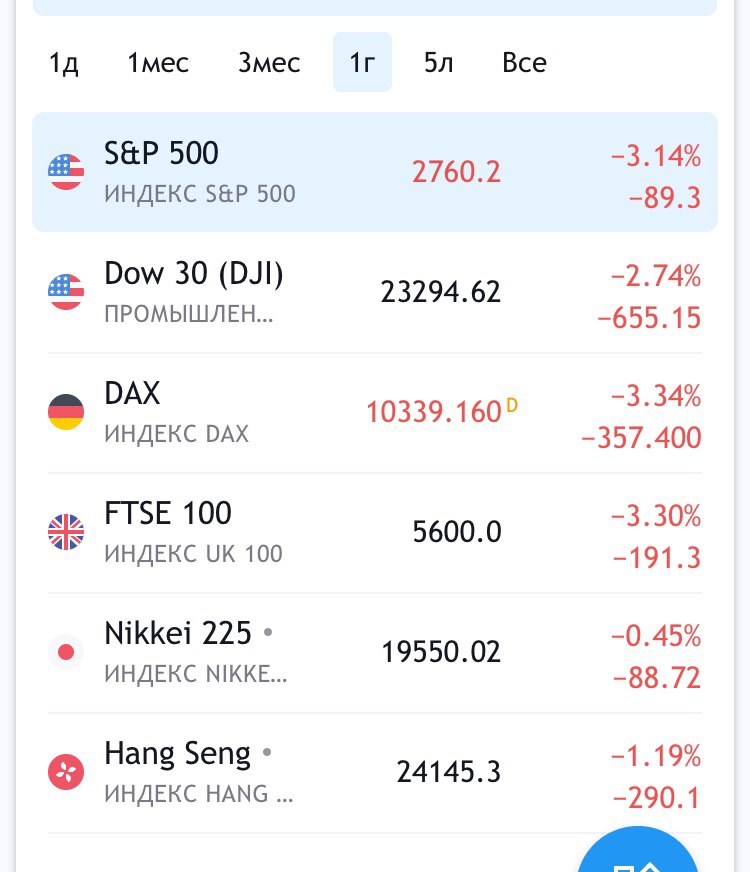
Task: Click the DAX price 10339.160
Action: [x=434, y=412]
